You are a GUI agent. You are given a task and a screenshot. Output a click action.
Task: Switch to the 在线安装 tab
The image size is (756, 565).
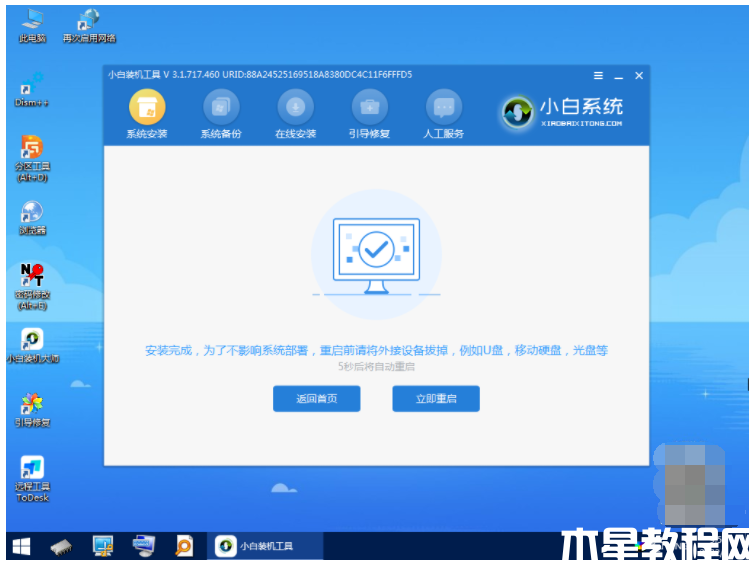coord(295,115)
